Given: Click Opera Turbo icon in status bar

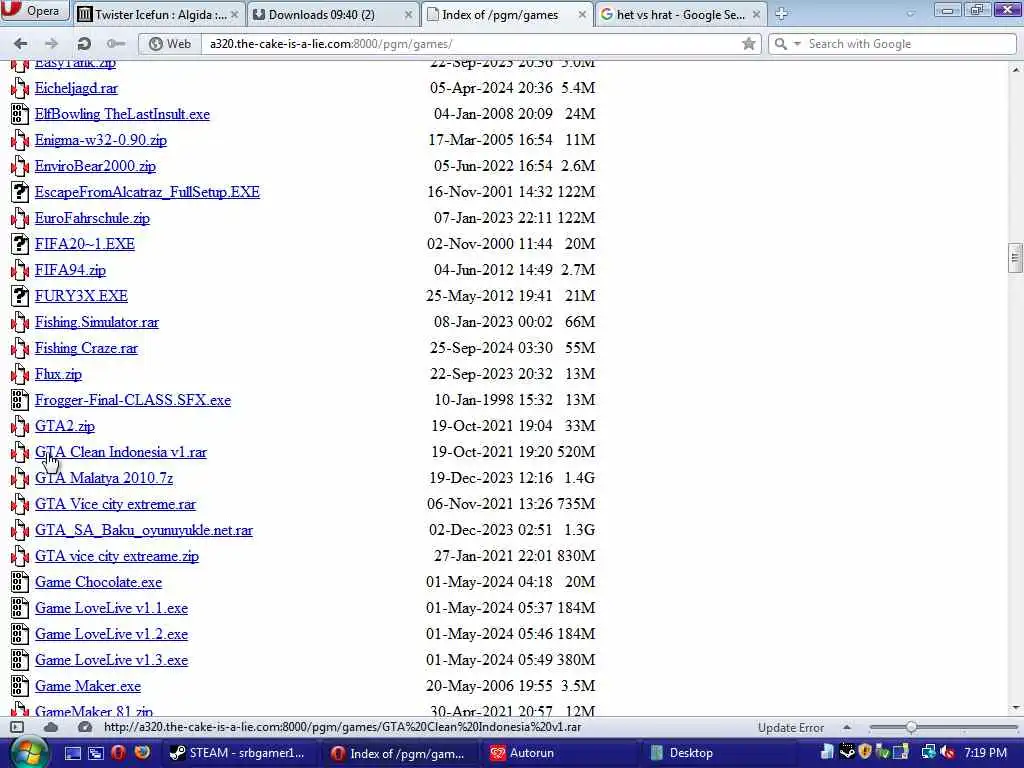Looking at the screenshot, I should point(84,727).
